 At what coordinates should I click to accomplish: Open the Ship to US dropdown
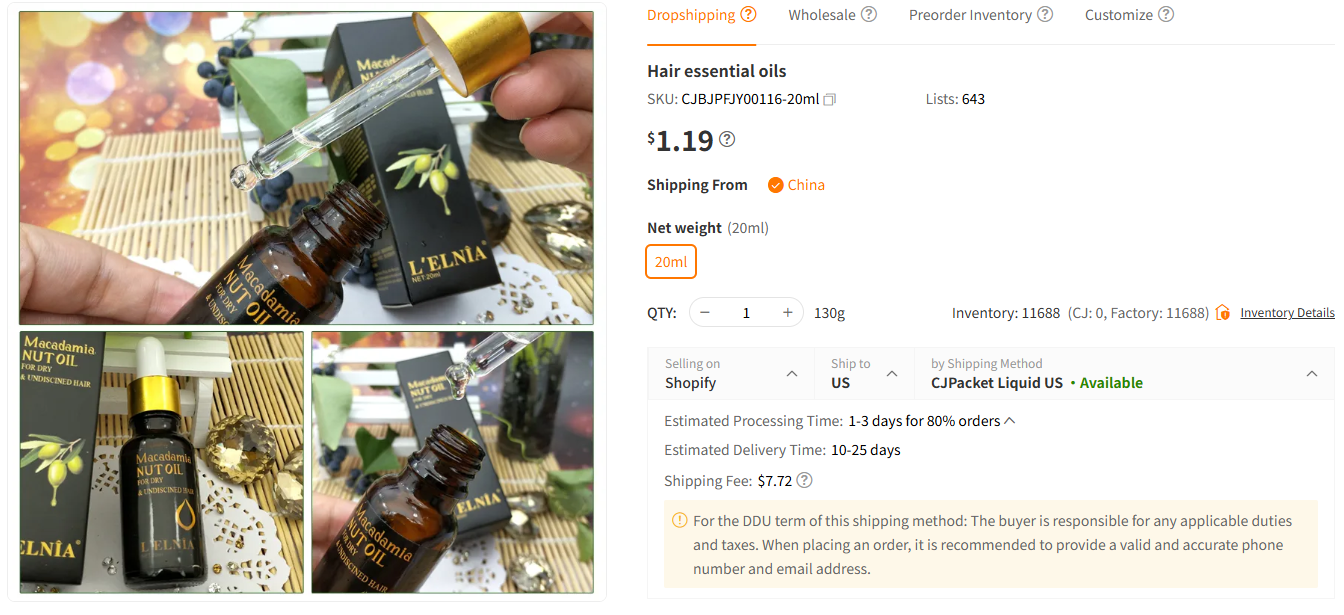point(864,374)
